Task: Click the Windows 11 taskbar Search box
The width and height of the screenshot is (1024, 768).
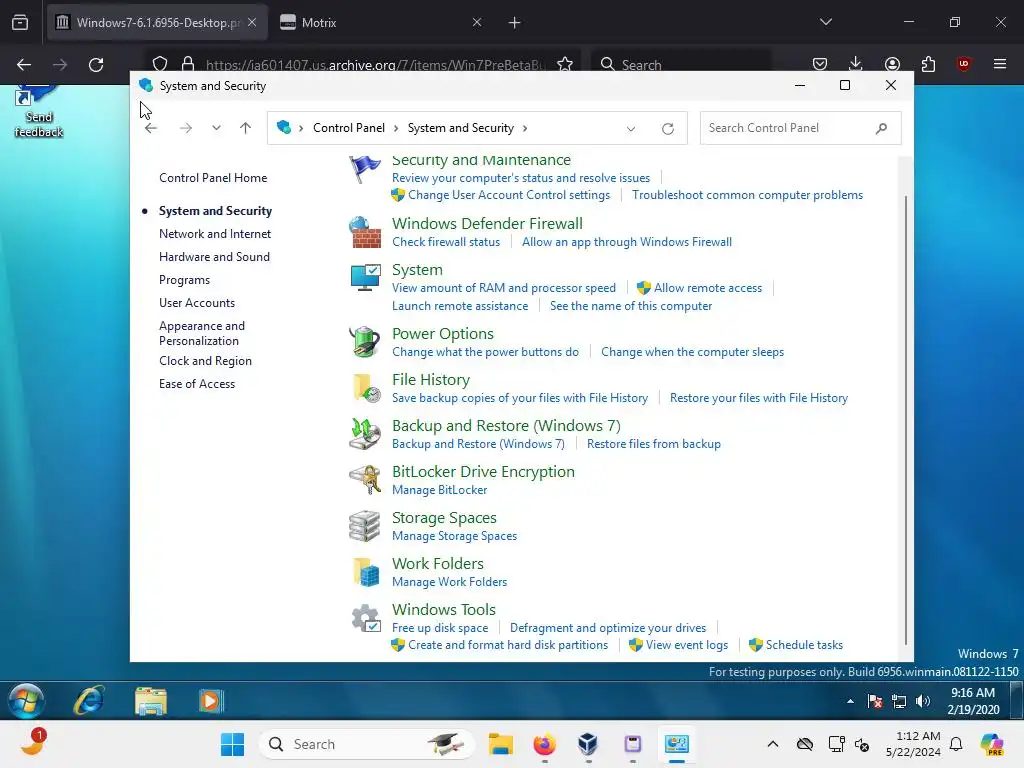Action: tap(367, 744)
